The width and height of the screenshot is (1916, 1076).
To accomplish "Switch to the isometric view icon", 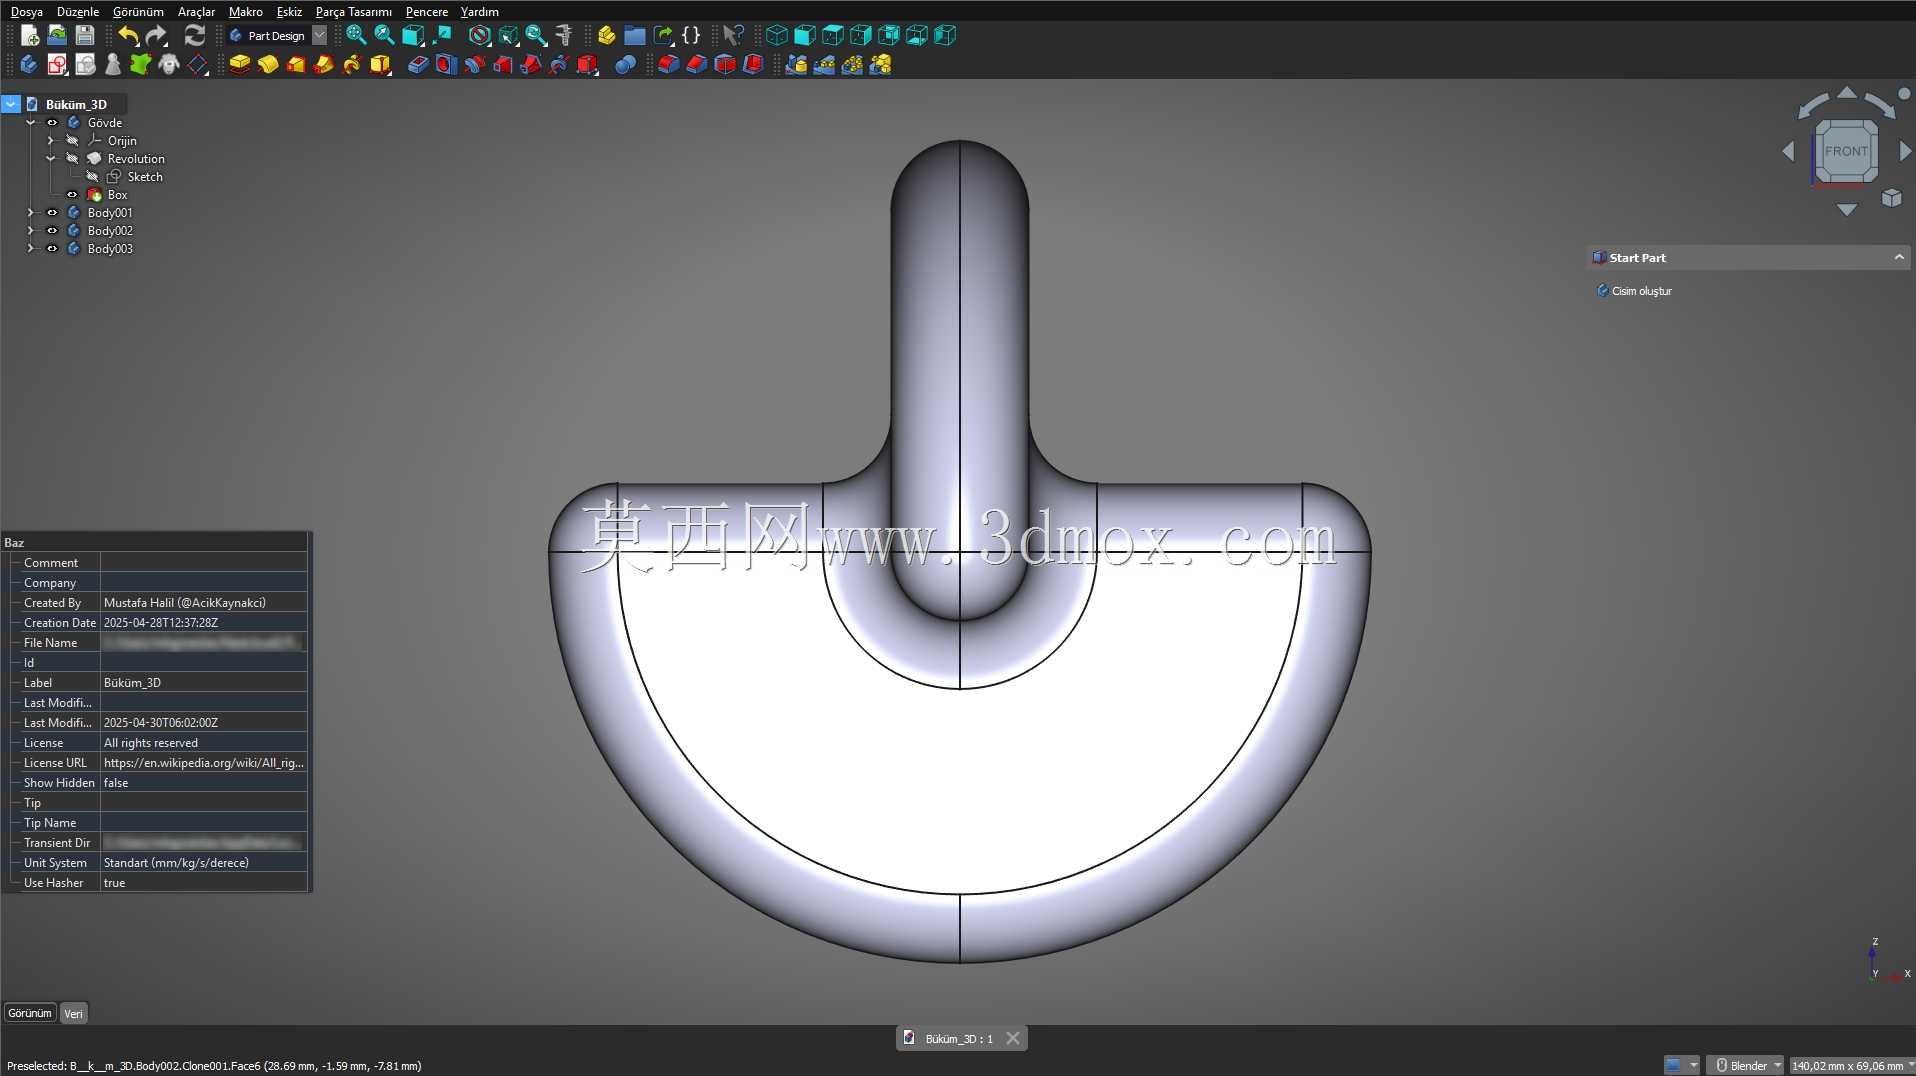I will coord(777,36).
